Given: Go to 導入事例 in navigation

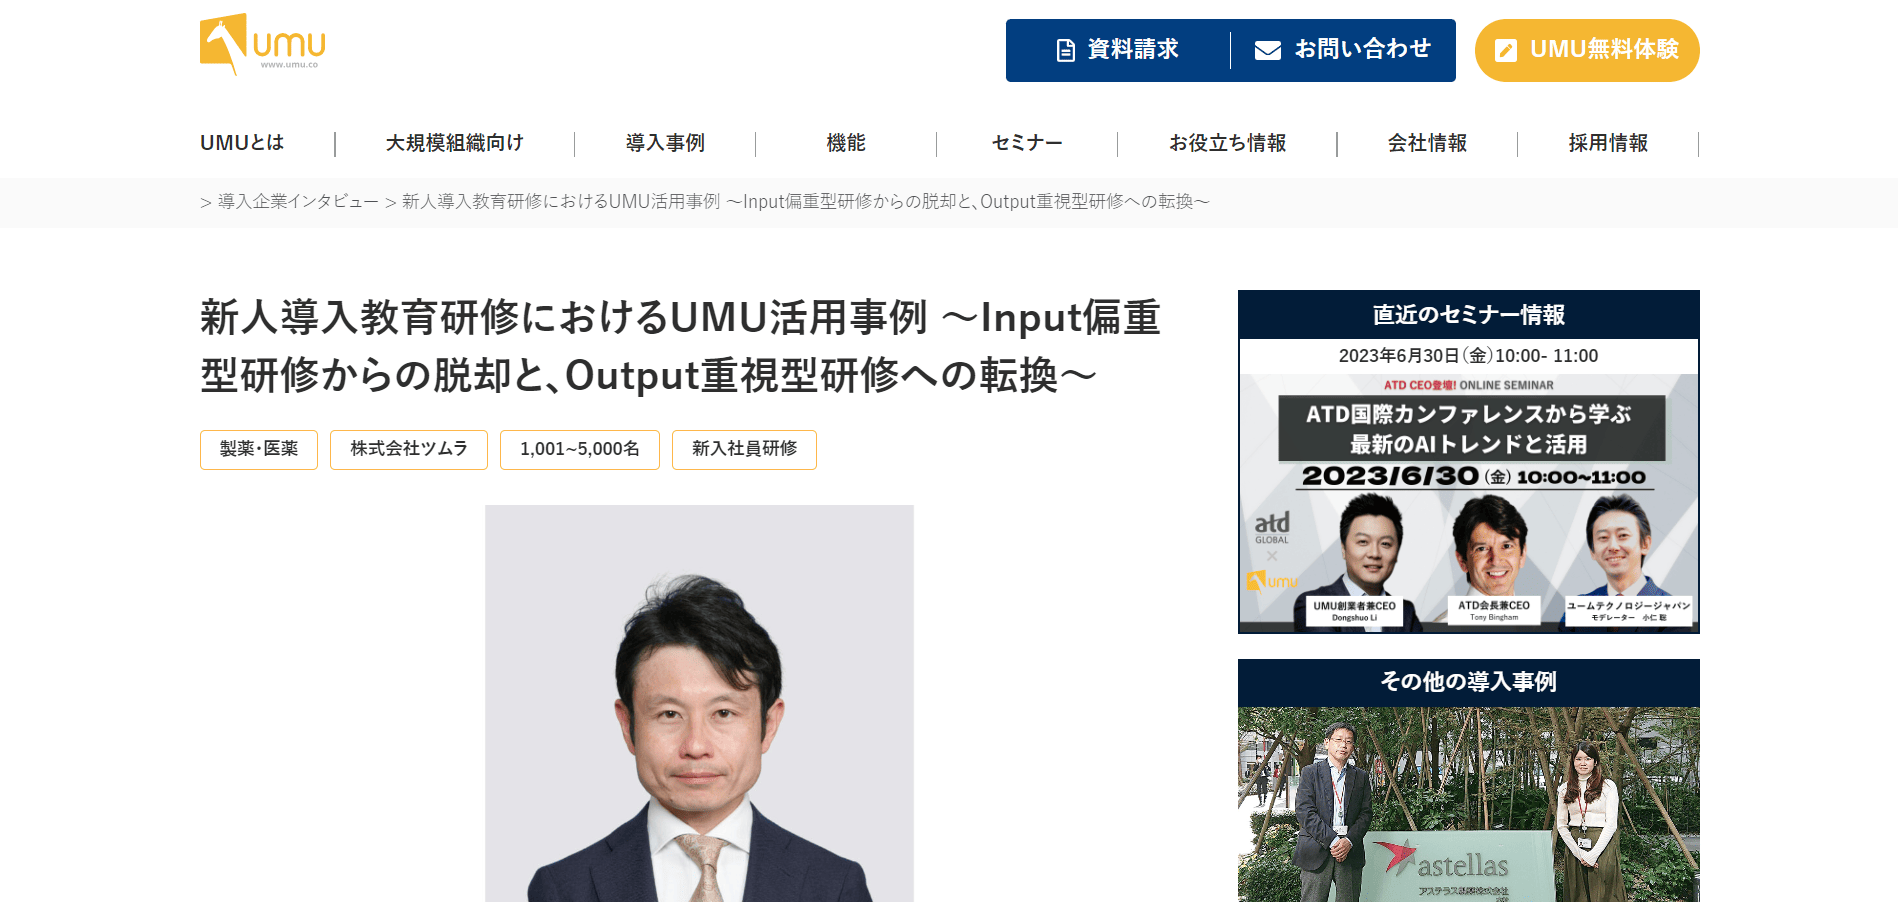Looking at the screenshot, I should coord(665,143).
